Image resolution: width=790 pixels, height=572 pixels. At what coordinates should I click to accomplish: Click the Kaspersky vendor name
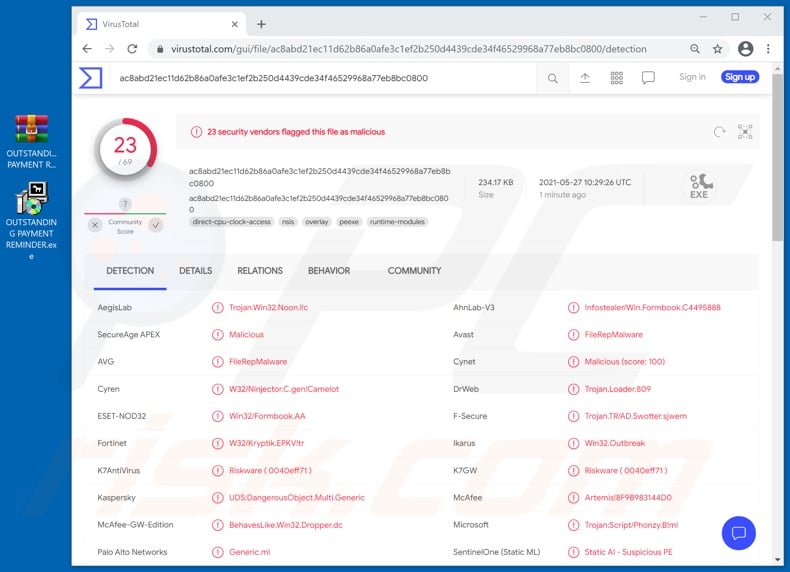click(116, 498)
